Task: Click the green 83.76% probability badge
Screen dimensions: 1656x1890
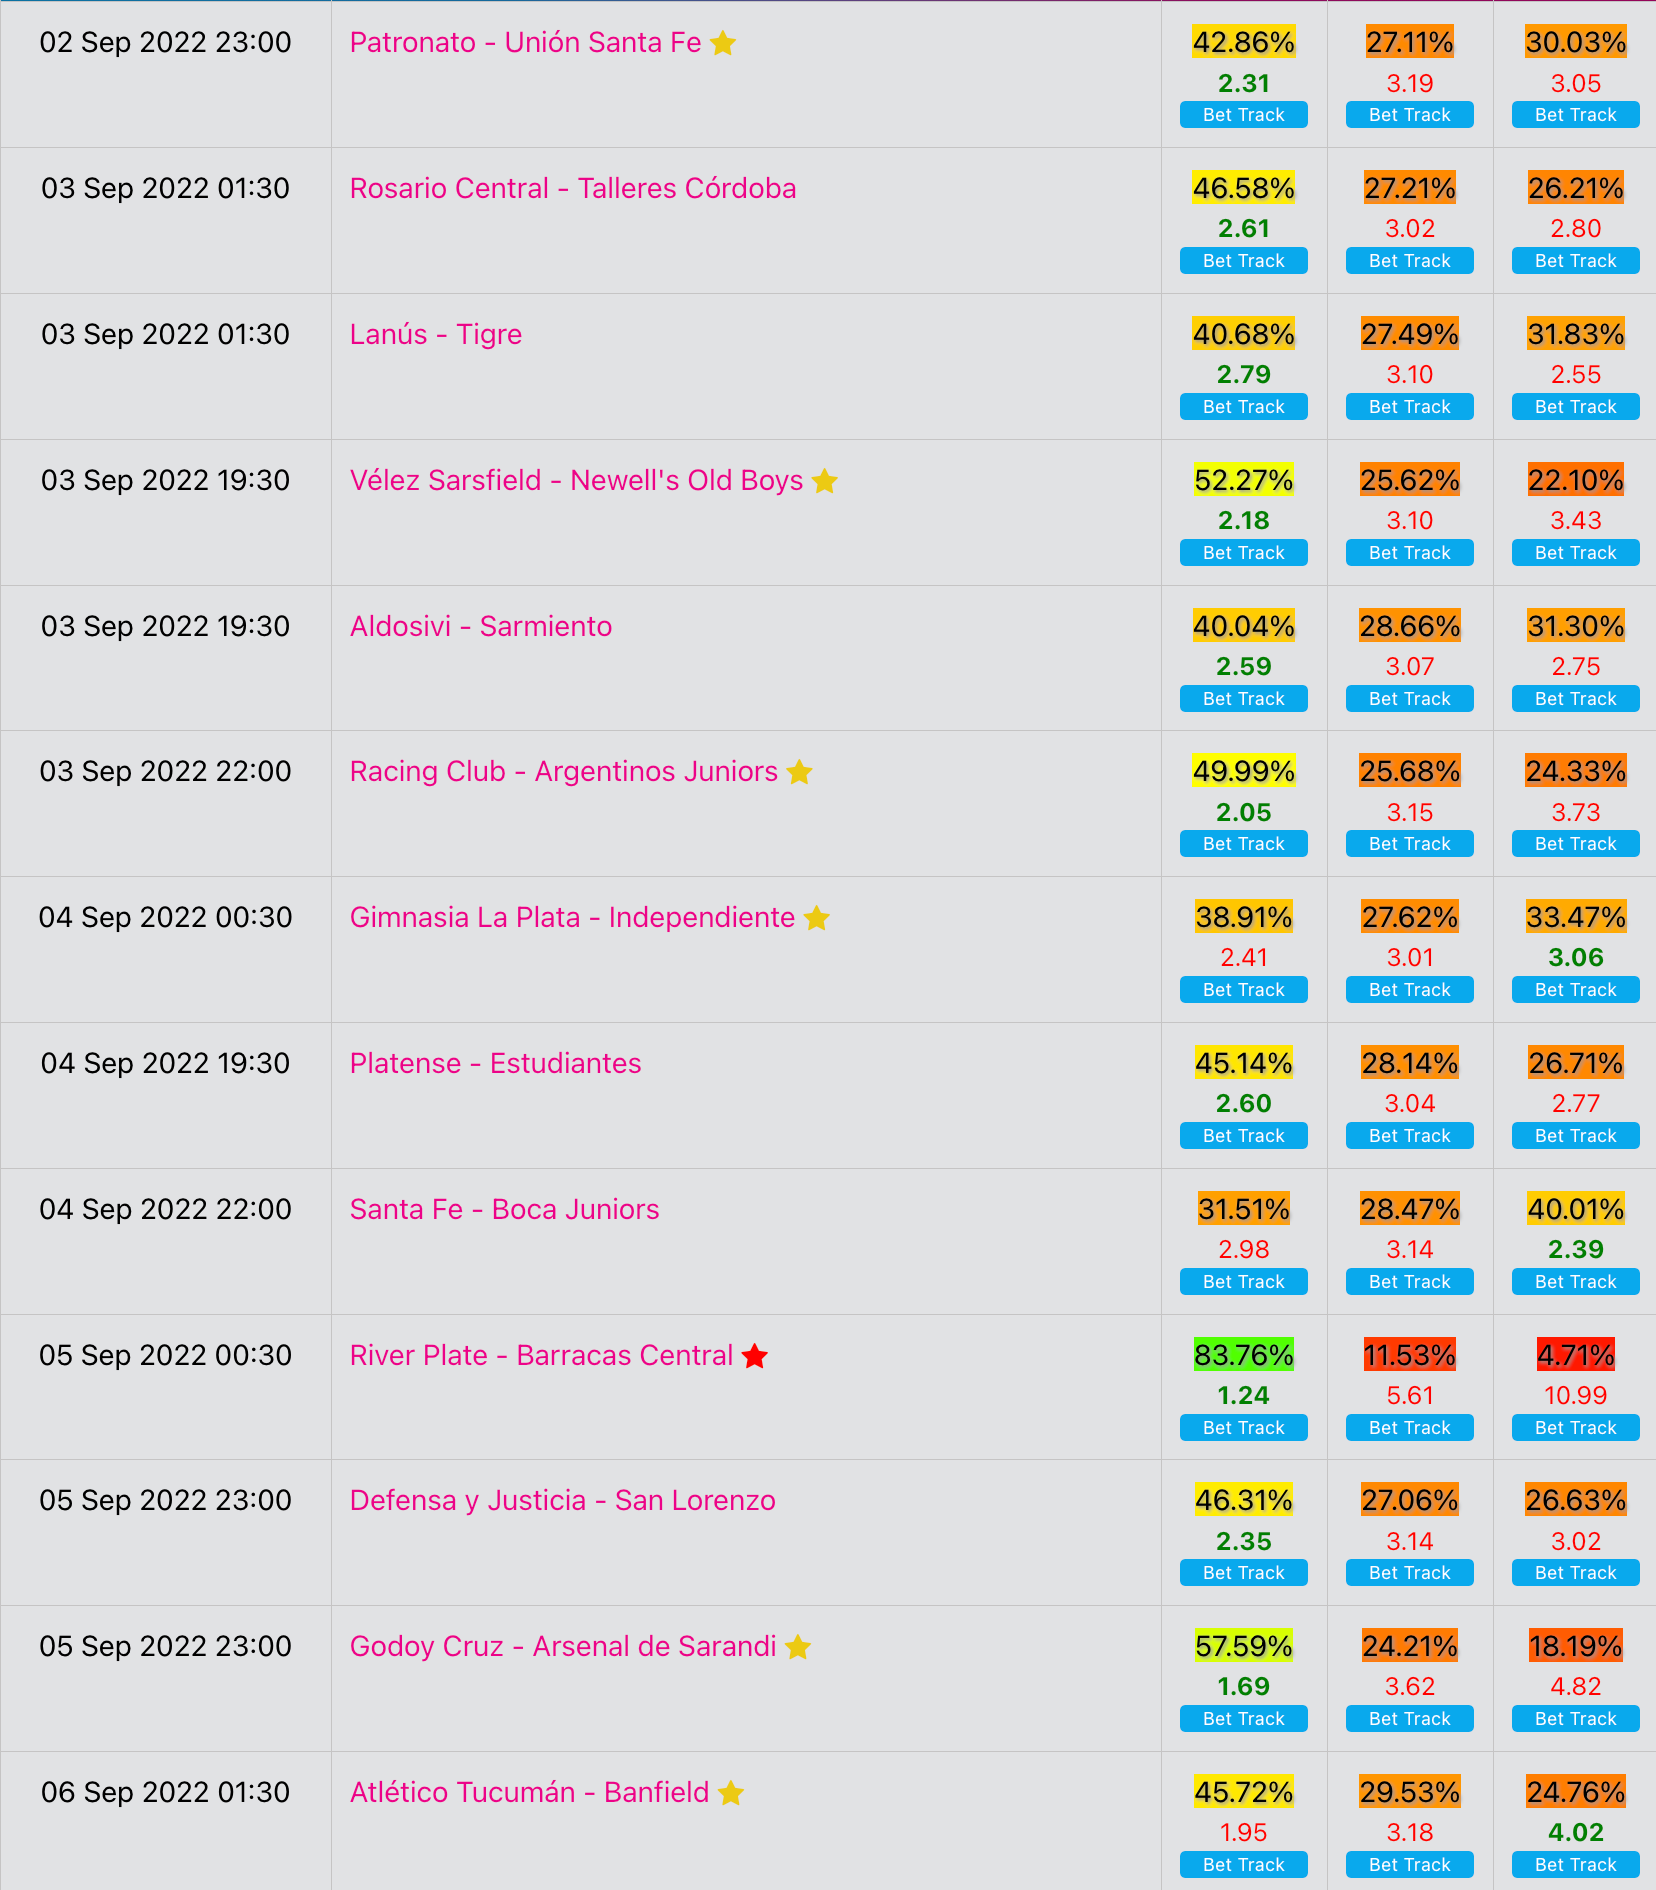Action: tap(1244, 1355)
